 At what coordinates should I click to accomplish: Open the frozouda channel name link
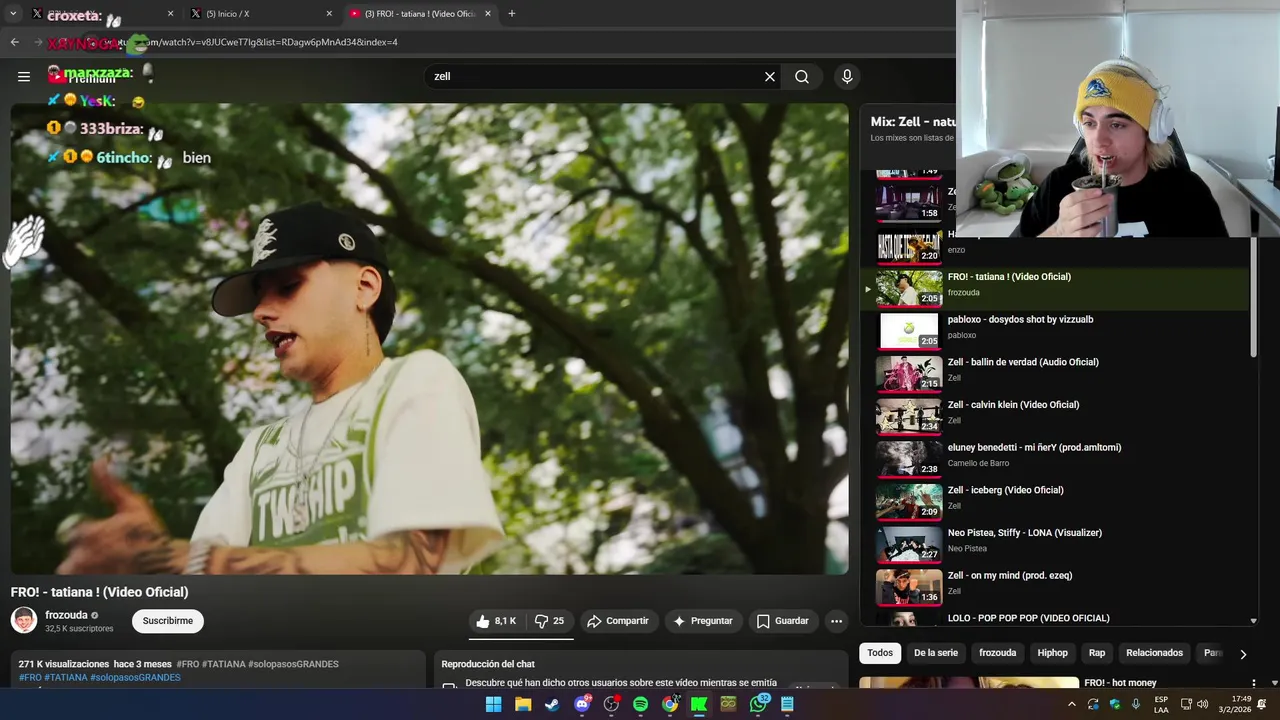point(66,615)
